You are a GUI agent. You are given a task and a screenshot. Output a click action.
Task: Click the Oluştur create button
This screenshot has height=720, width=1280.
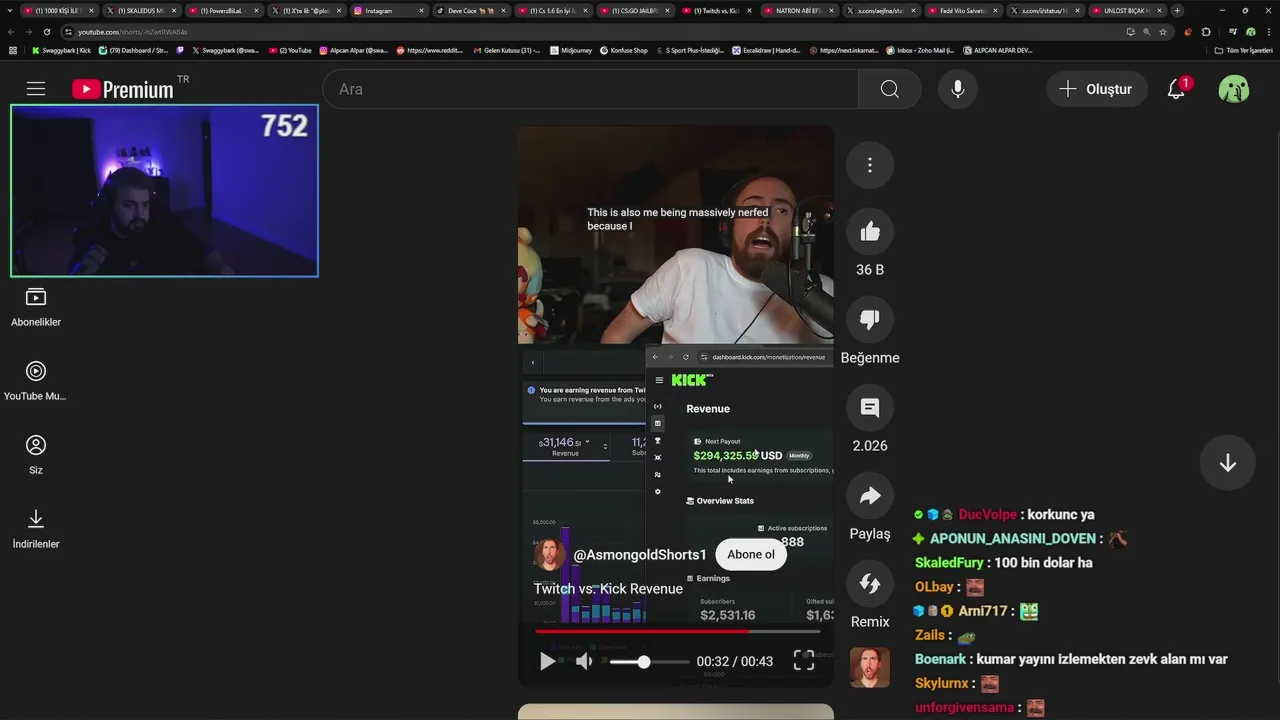pyautogui.click(x=1096, y=89)
